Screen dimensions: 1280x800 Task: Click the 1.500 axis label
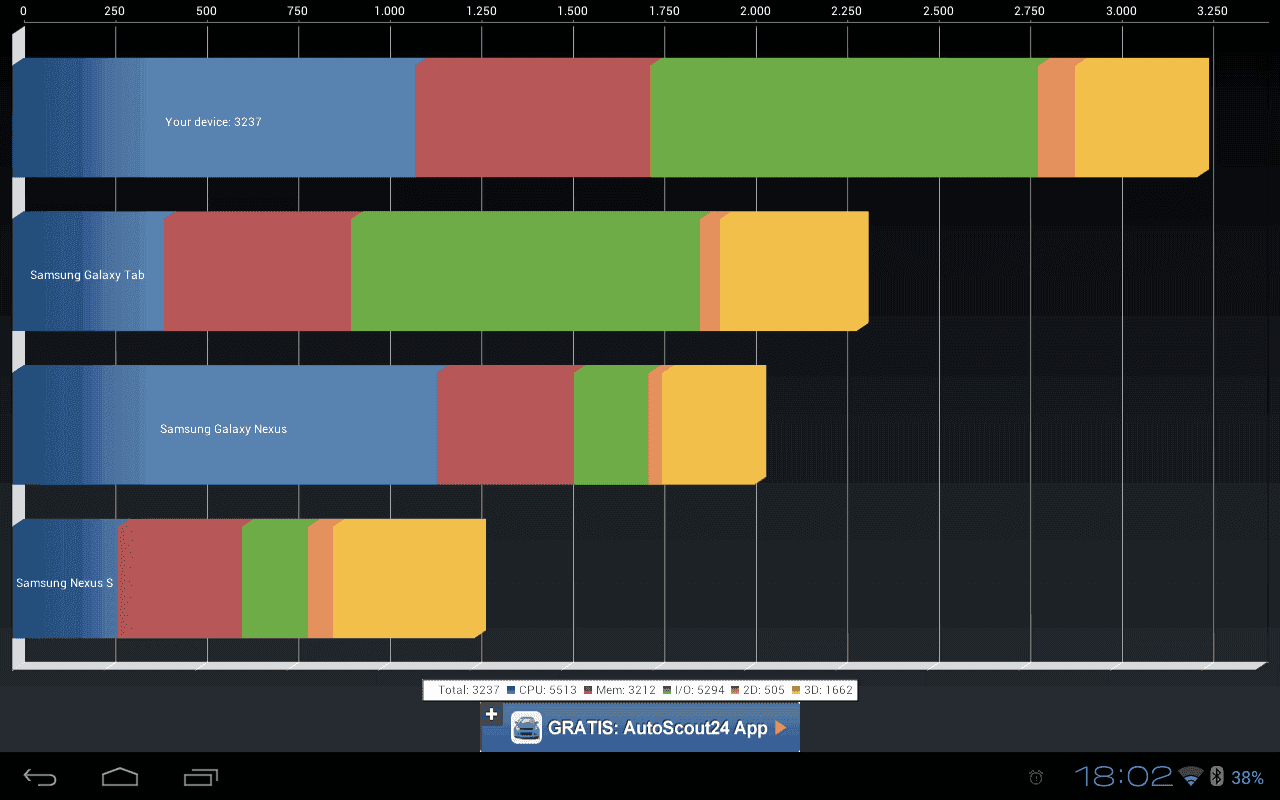tap(572, 11)
